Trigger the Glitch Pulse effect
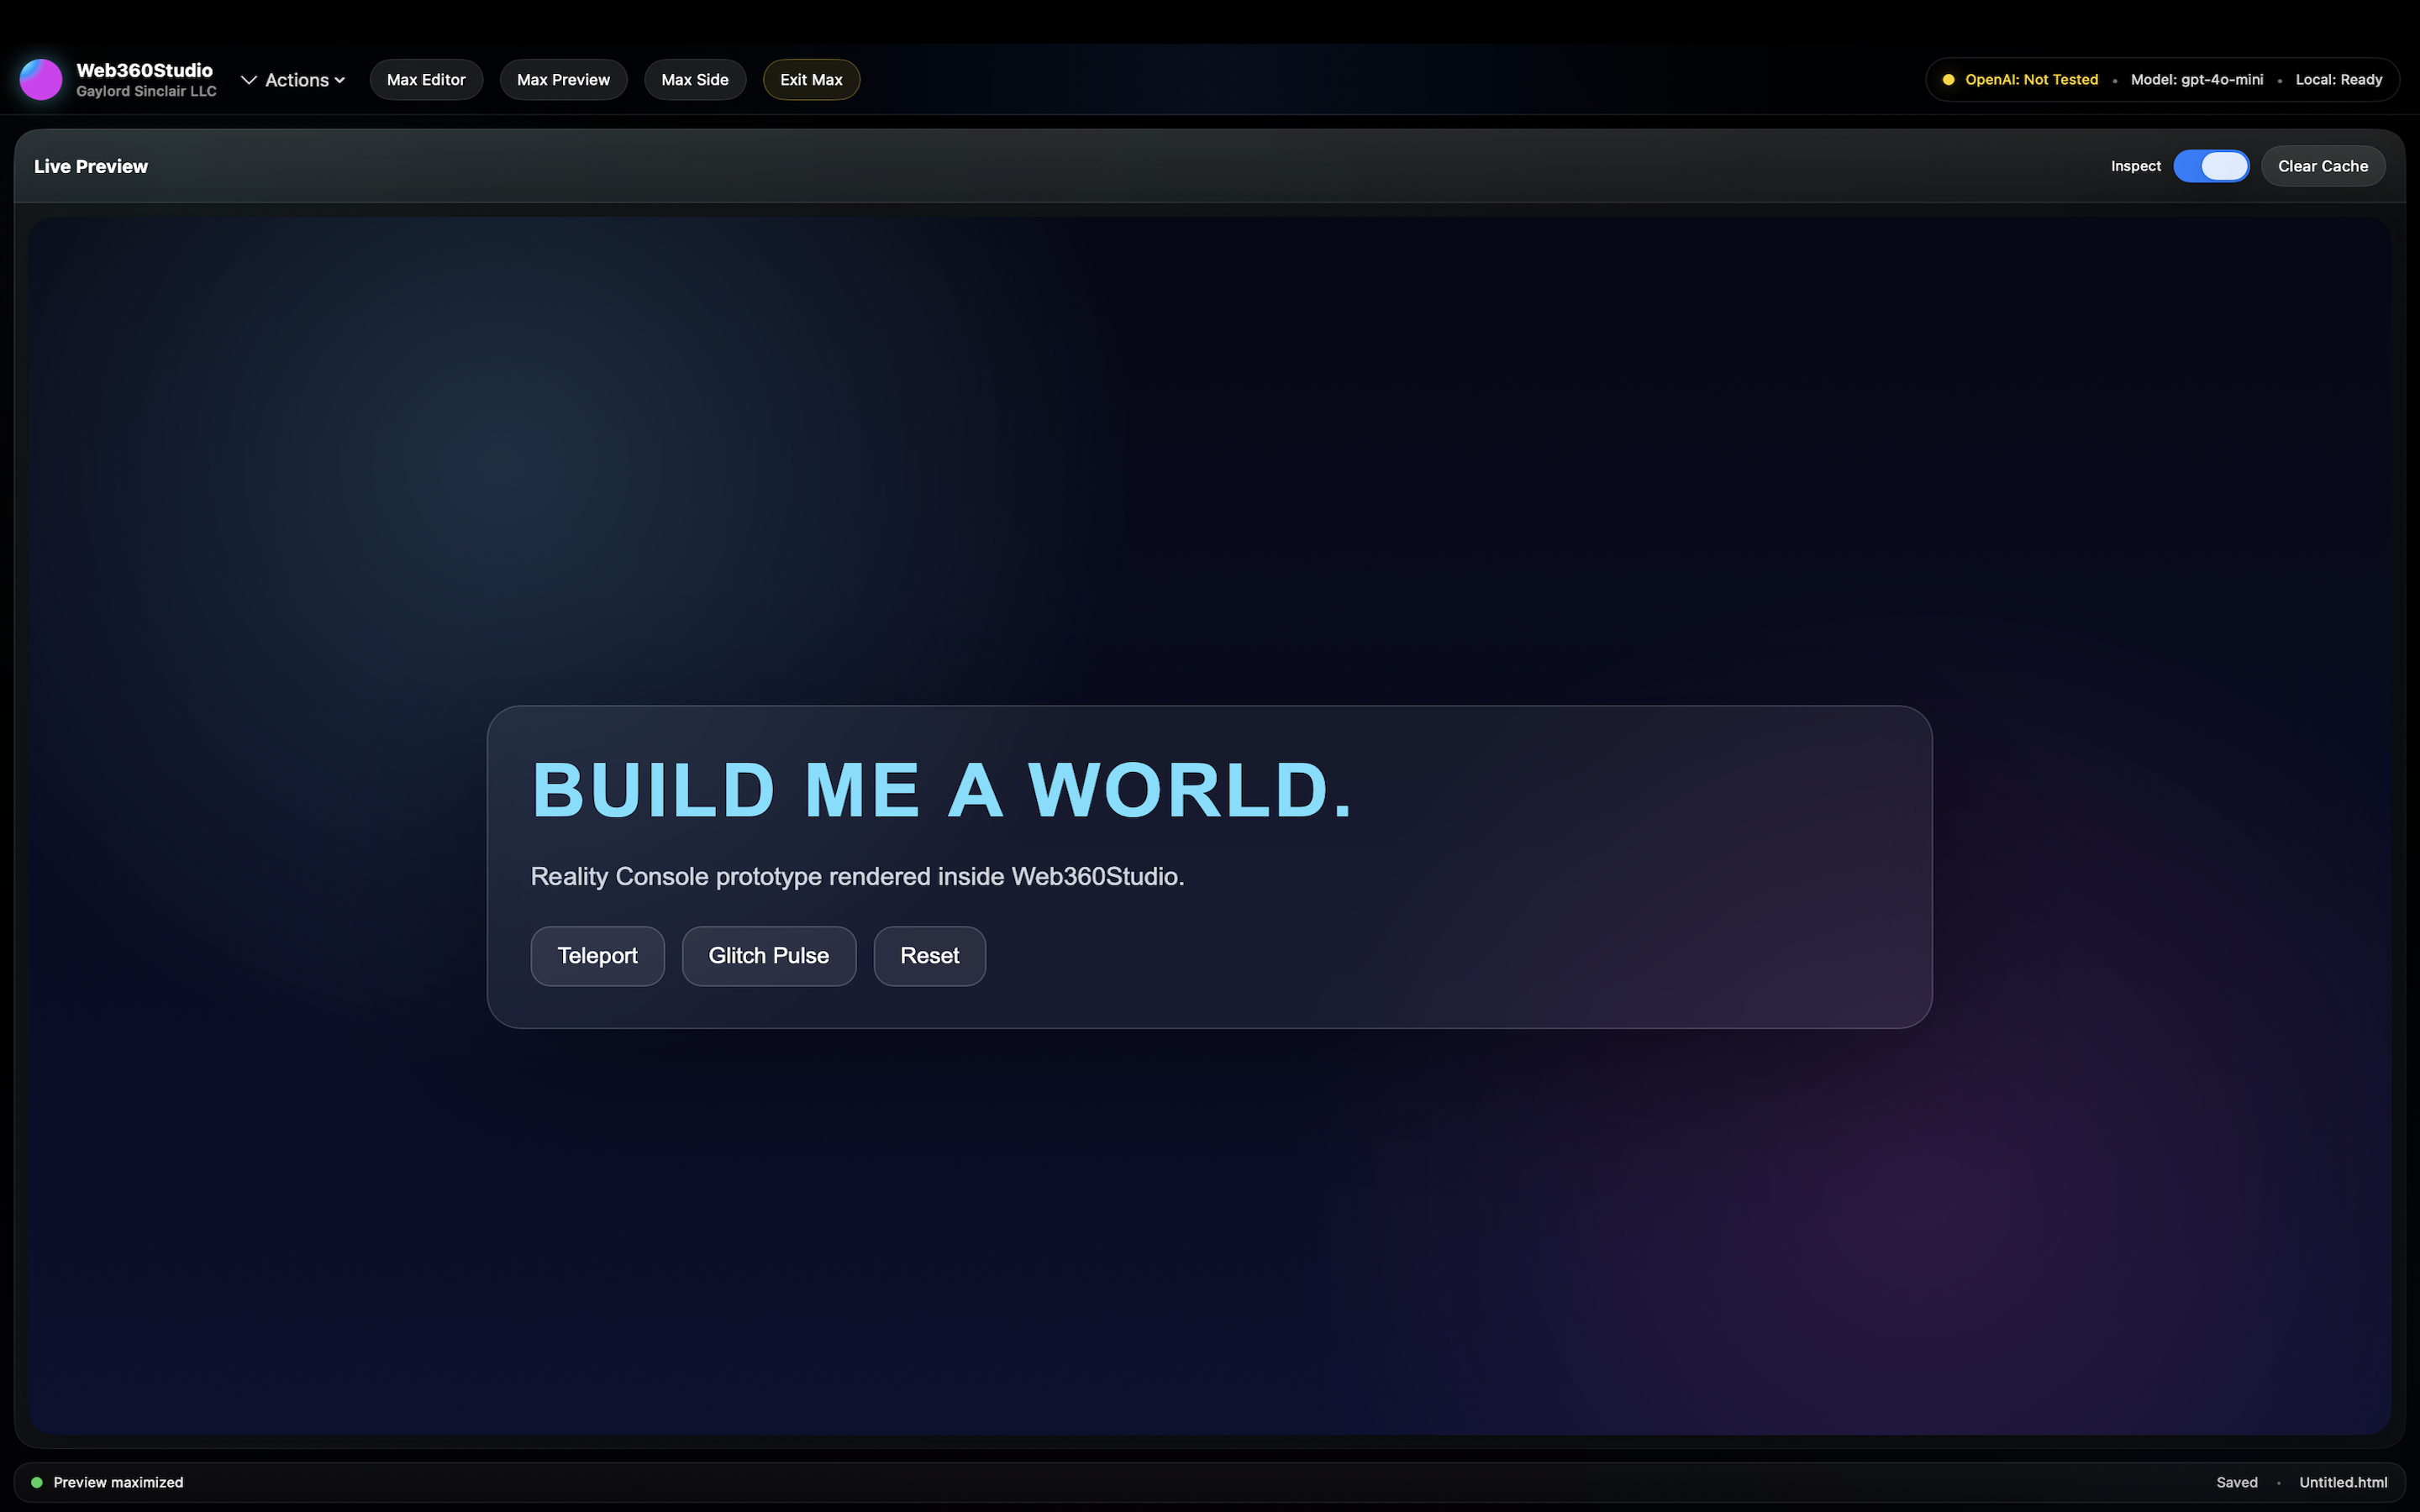Viewport: 2420px width, 1512px height. 768,956
